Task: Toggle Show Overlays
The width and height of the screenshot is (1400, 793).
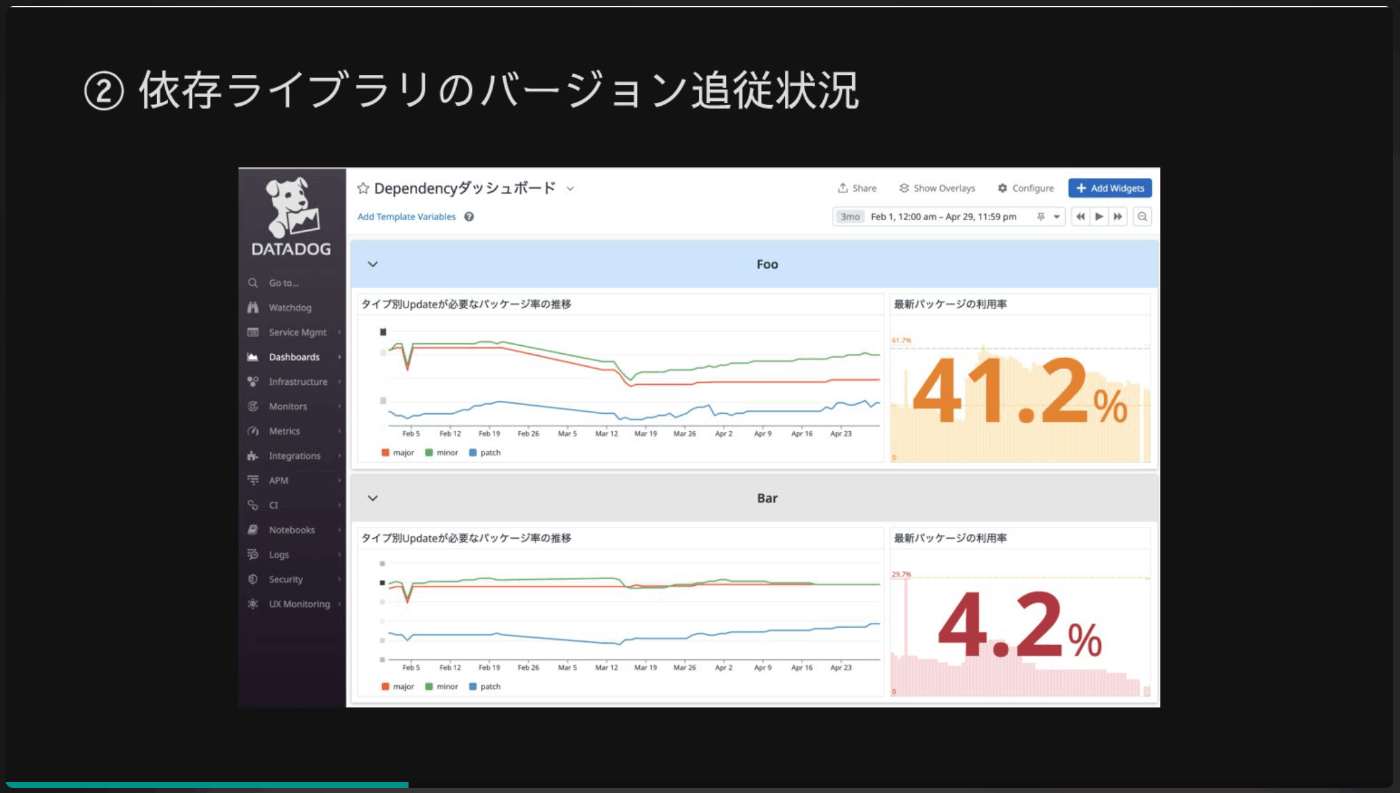Action: pos(937,188)
